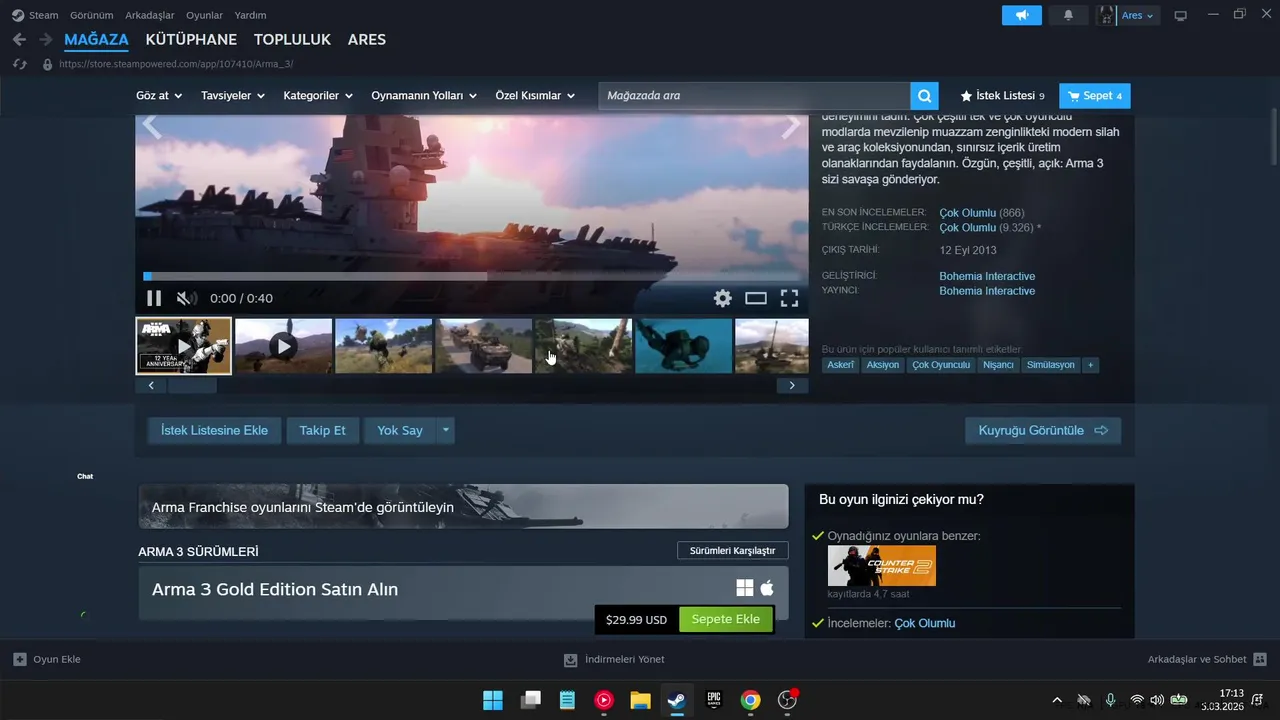Image resolution: width=1280 pixels, height=720 pixels.
Task: Unmute the trailer audio
Action: click(x=185, y=298)
